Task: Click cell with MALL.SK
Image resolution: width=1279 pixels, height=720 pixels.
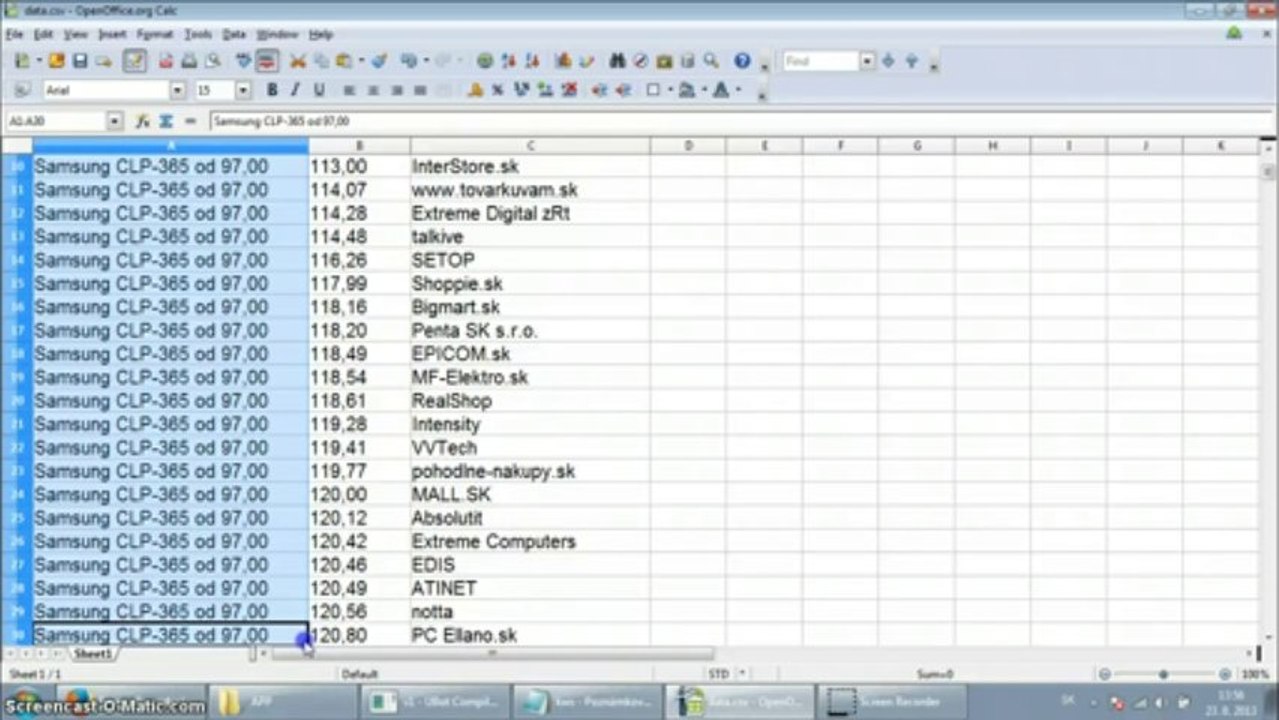Action: click(530, 495)
